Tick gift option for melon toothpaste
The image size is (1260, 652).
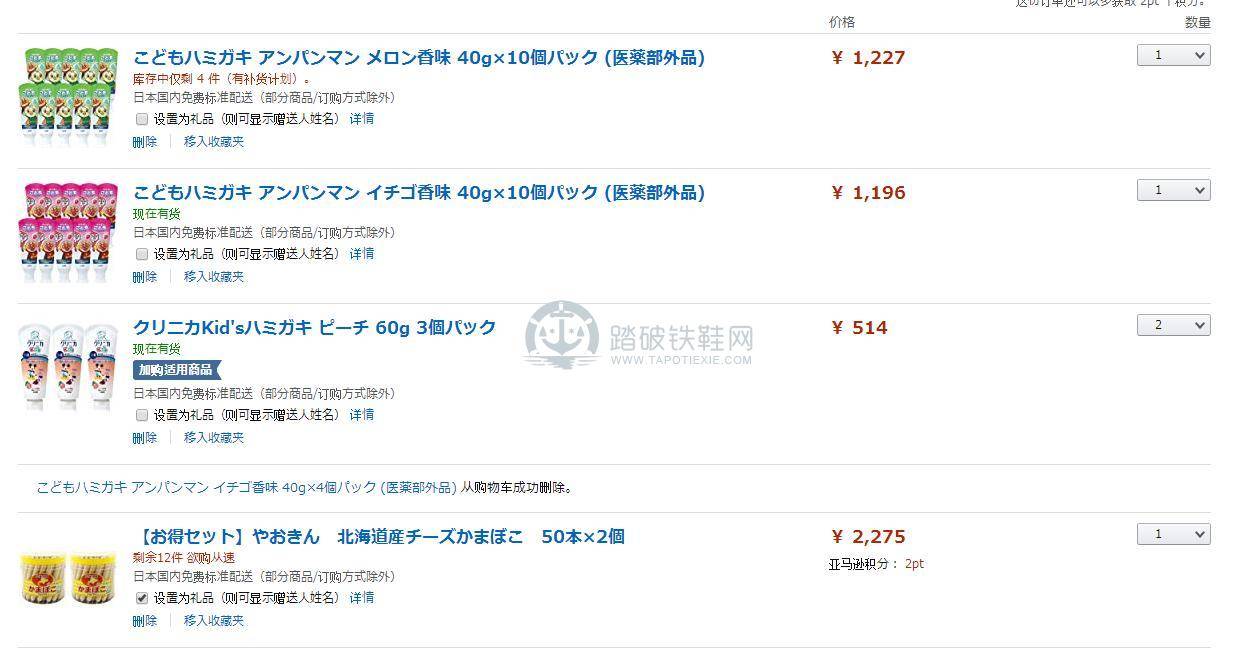tap(142, 119)
